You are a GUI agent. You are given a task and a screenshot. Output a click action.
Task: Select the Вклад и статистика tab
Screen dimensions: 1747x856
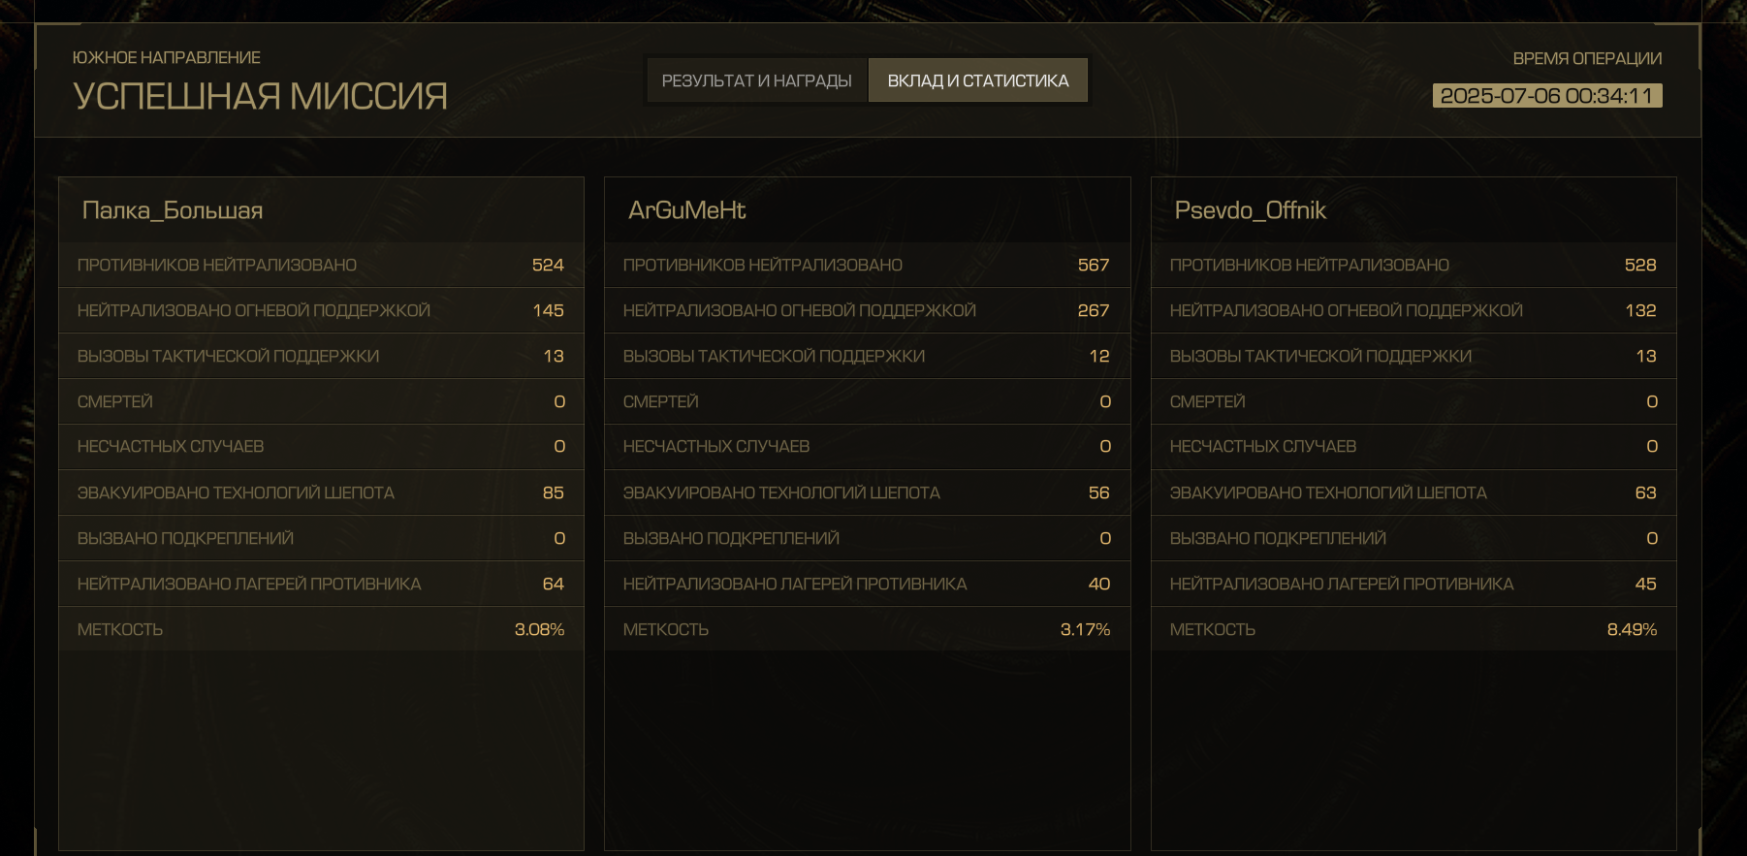tap(978, 80)
